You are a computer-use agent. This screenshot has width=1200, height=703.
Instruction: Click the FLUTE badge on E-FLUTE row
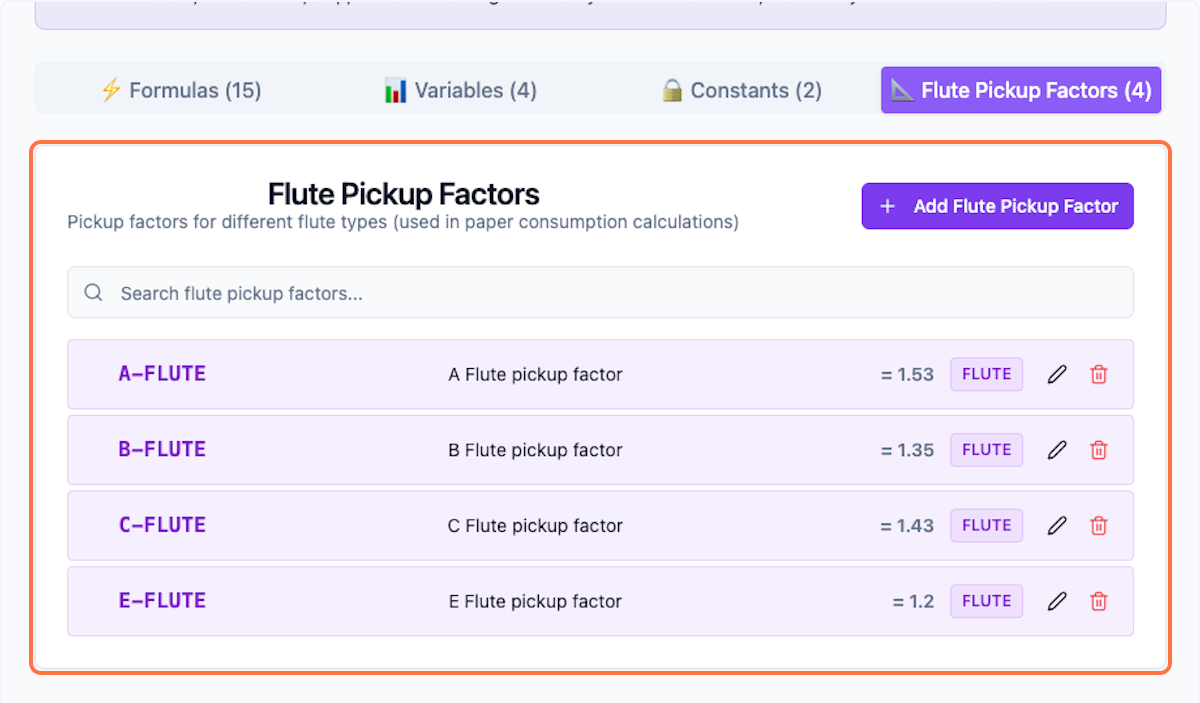click(x=986, y=601)
